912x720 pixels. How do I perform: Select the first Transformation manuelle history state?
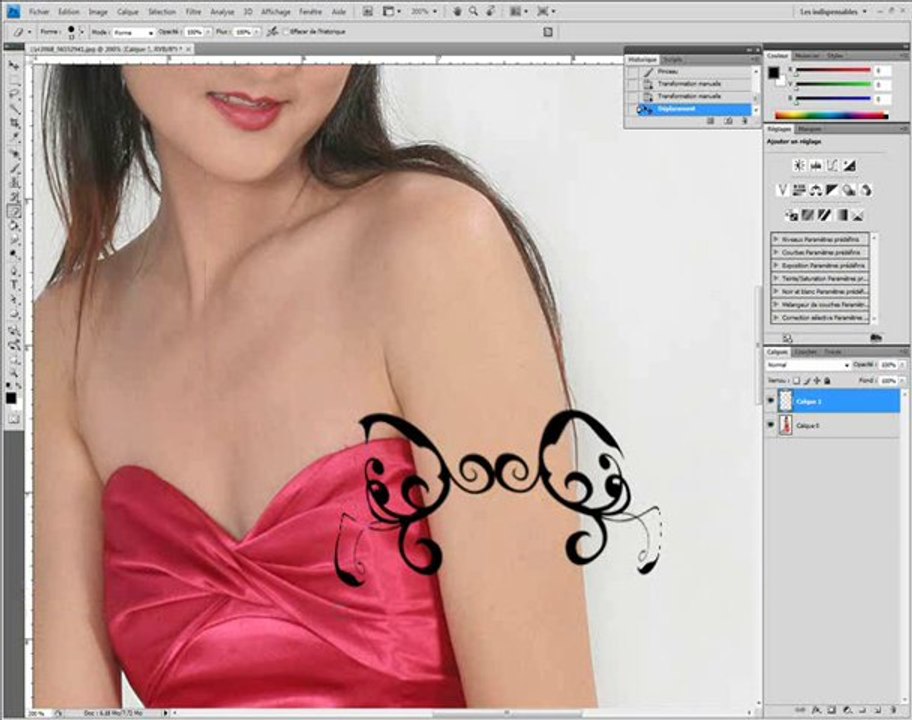(x=695, y=84)
